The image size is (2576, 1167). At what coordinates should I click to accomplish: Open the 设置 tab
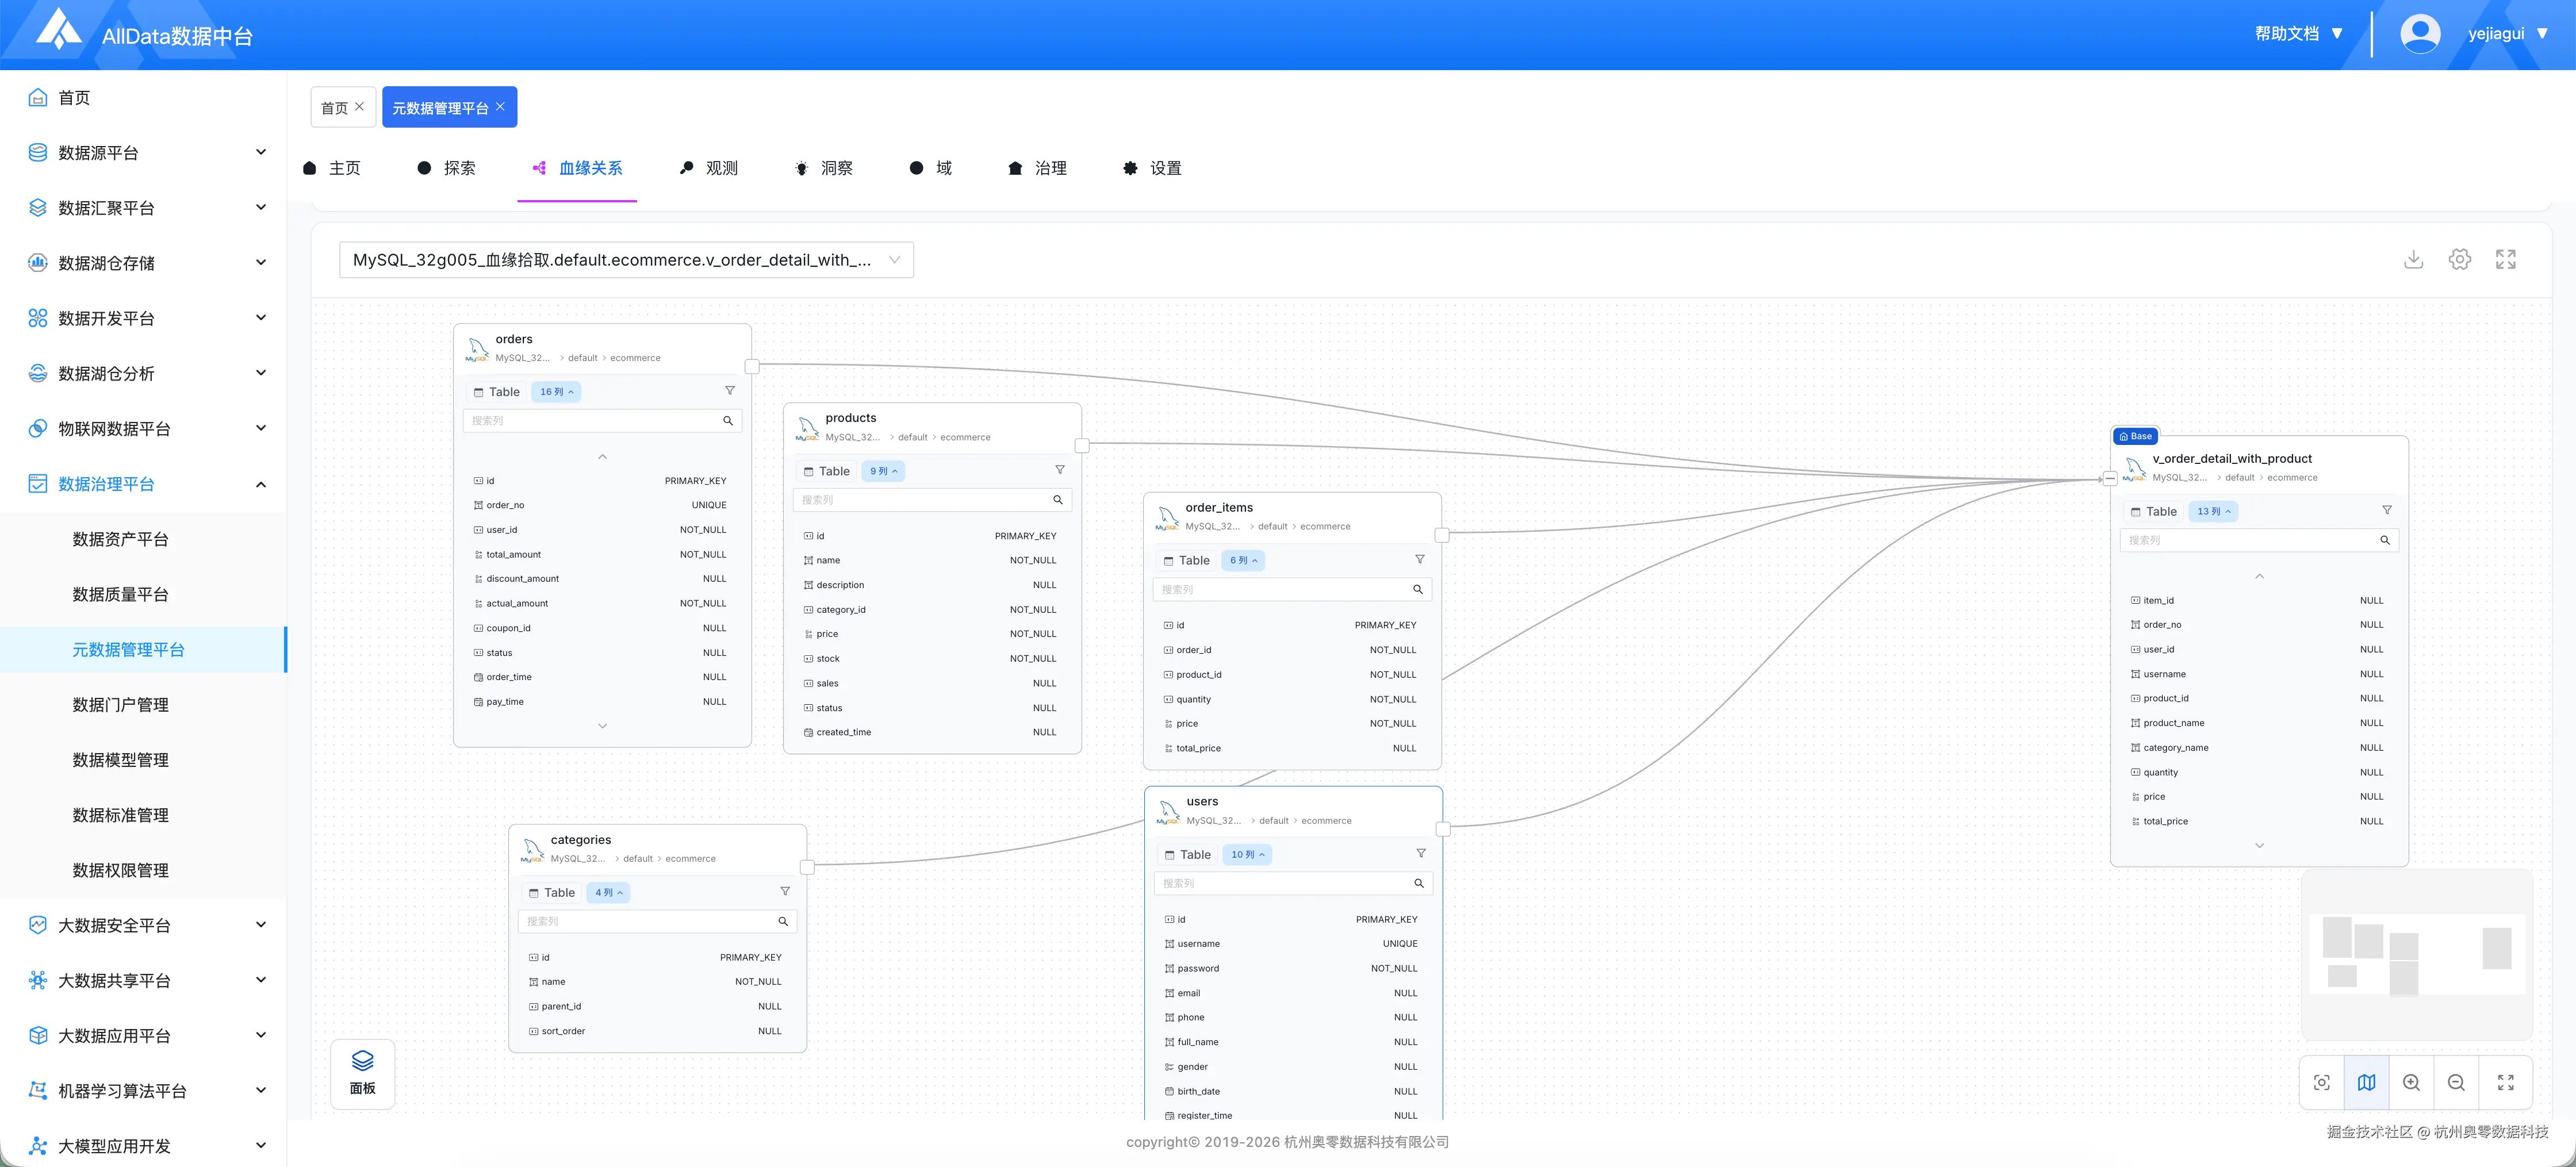[1152, 168]
